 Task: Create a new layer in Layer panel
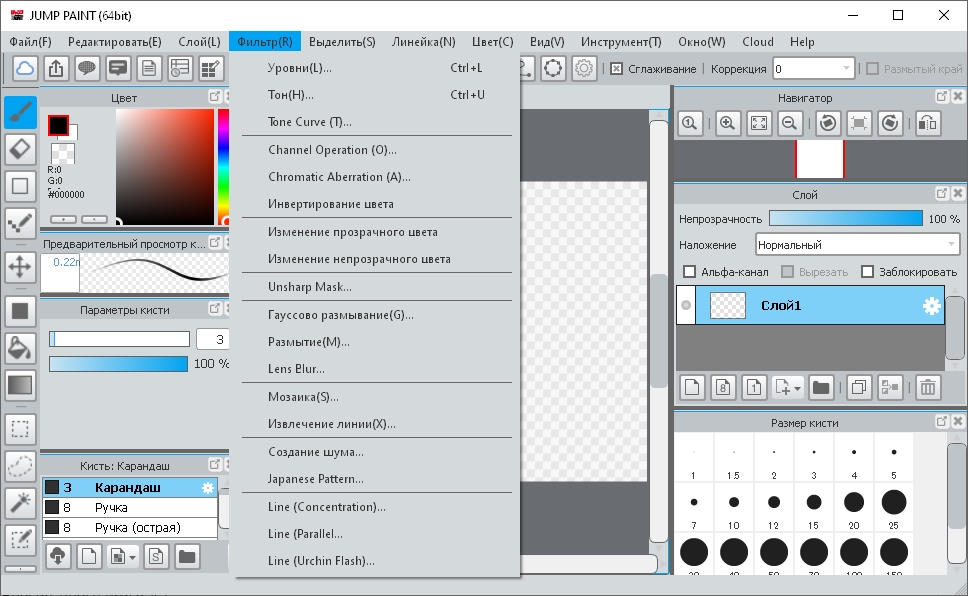692,387
